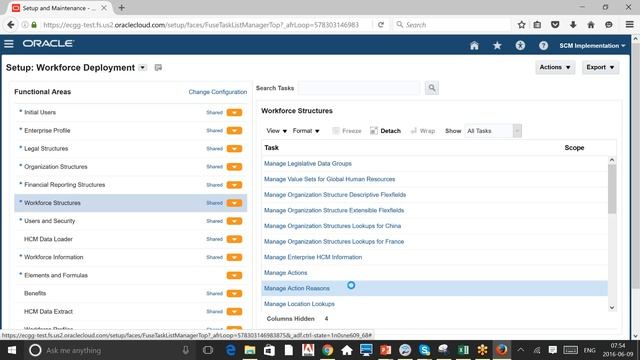Viewport: 640px width, 360px height.
Task: Open Manage Actions task
Action: (285, 273)
